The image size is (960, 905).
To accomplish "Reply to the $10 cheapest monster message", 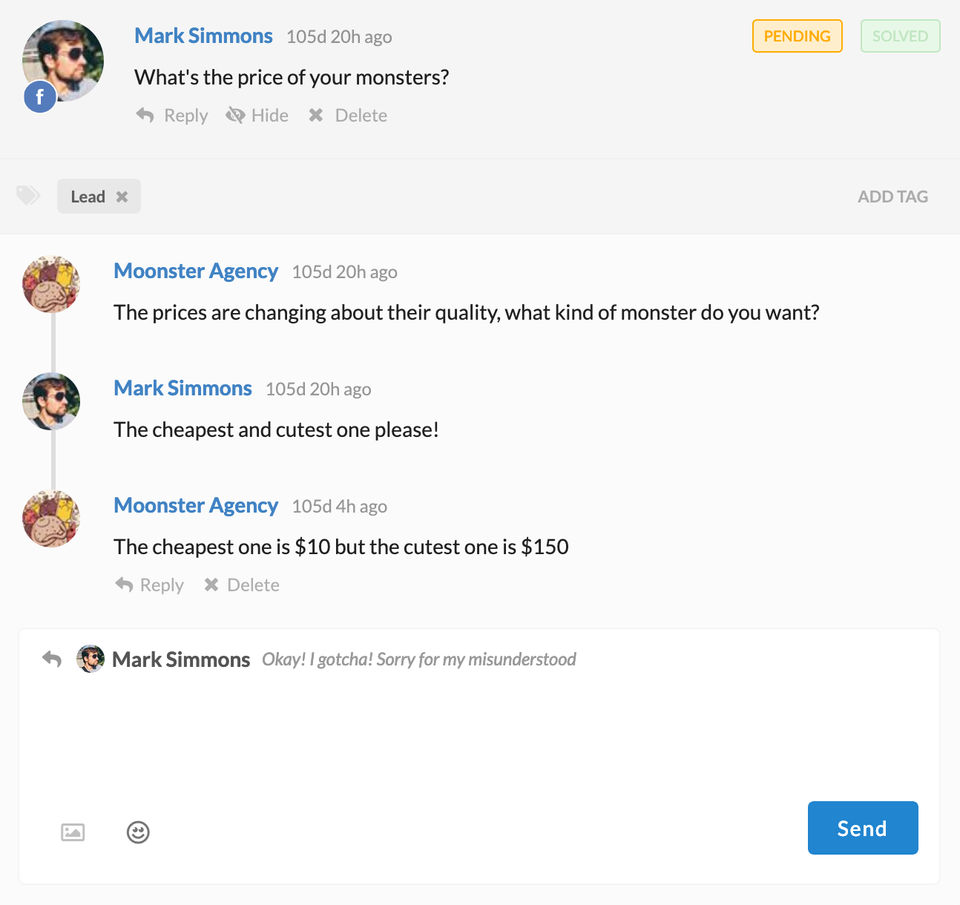I will [x=150, y=585].
